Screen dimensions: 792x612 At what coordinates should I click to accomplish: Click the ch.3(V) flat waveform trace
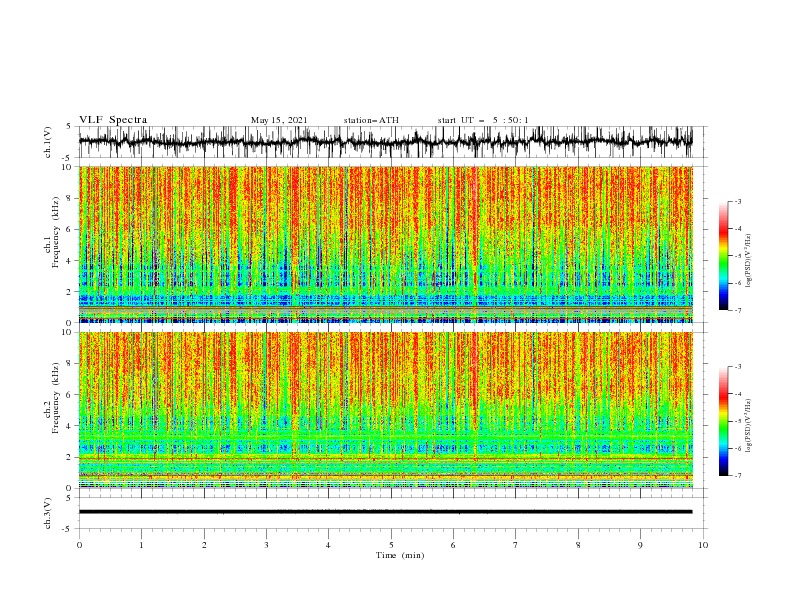coord(385,512)
